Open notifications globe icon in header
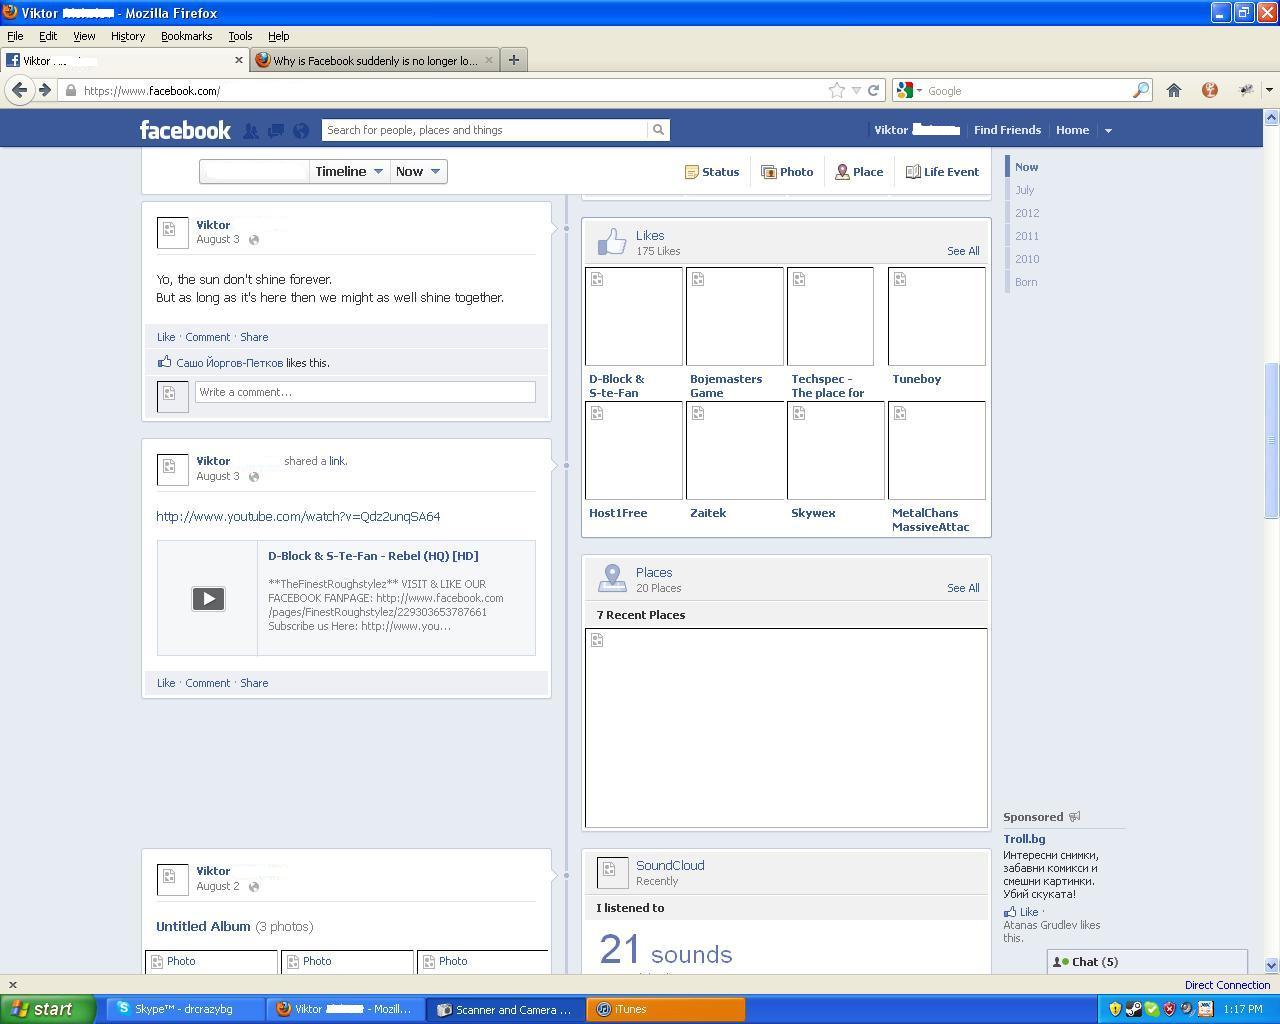 pyautogui.click(x=301, y=130)
